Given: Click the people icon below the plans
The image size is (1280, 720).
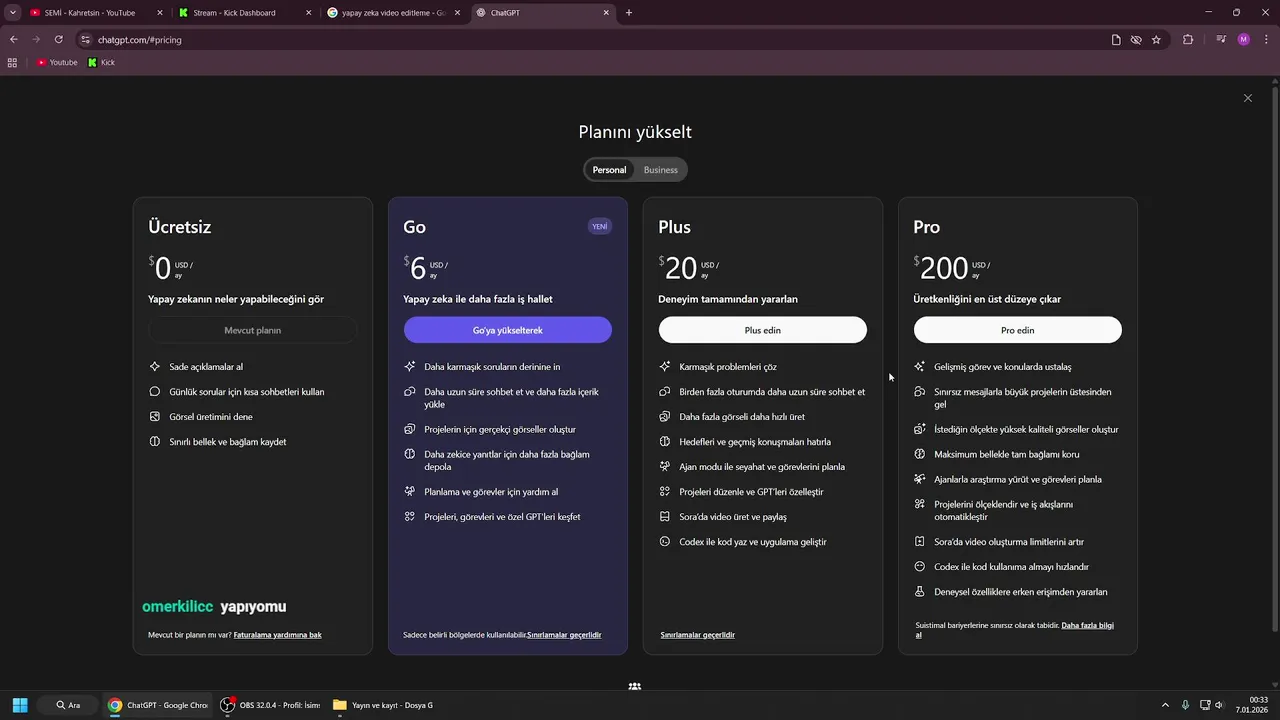Looking at the screenshot, I should pyautogui.click(x=634, y=687).
